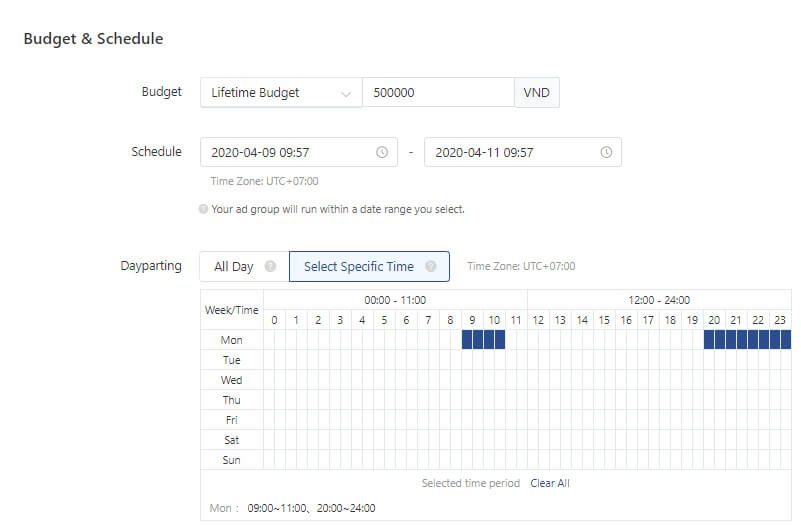Click the budget amount field showing 500000
The width and height of the screenshot is (801, 529).
pos(437,93)
